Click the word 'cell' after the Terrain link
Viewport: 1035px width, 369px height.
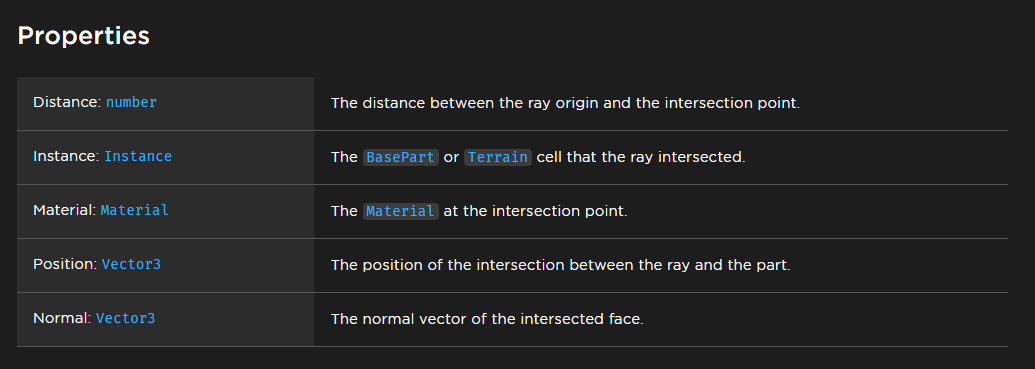pos(549,158)
